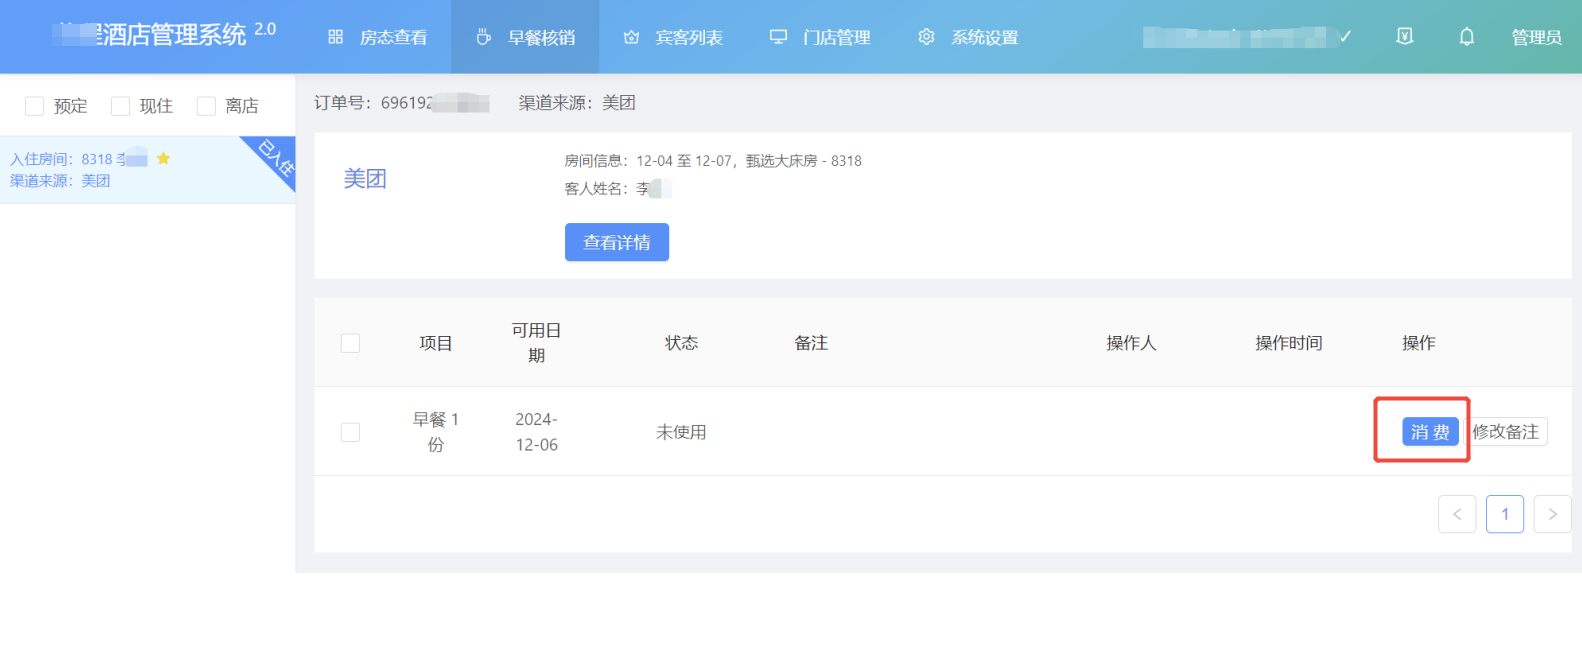
Task: Click the monitor icon beside 门店管理
Action: pos(778,37)
